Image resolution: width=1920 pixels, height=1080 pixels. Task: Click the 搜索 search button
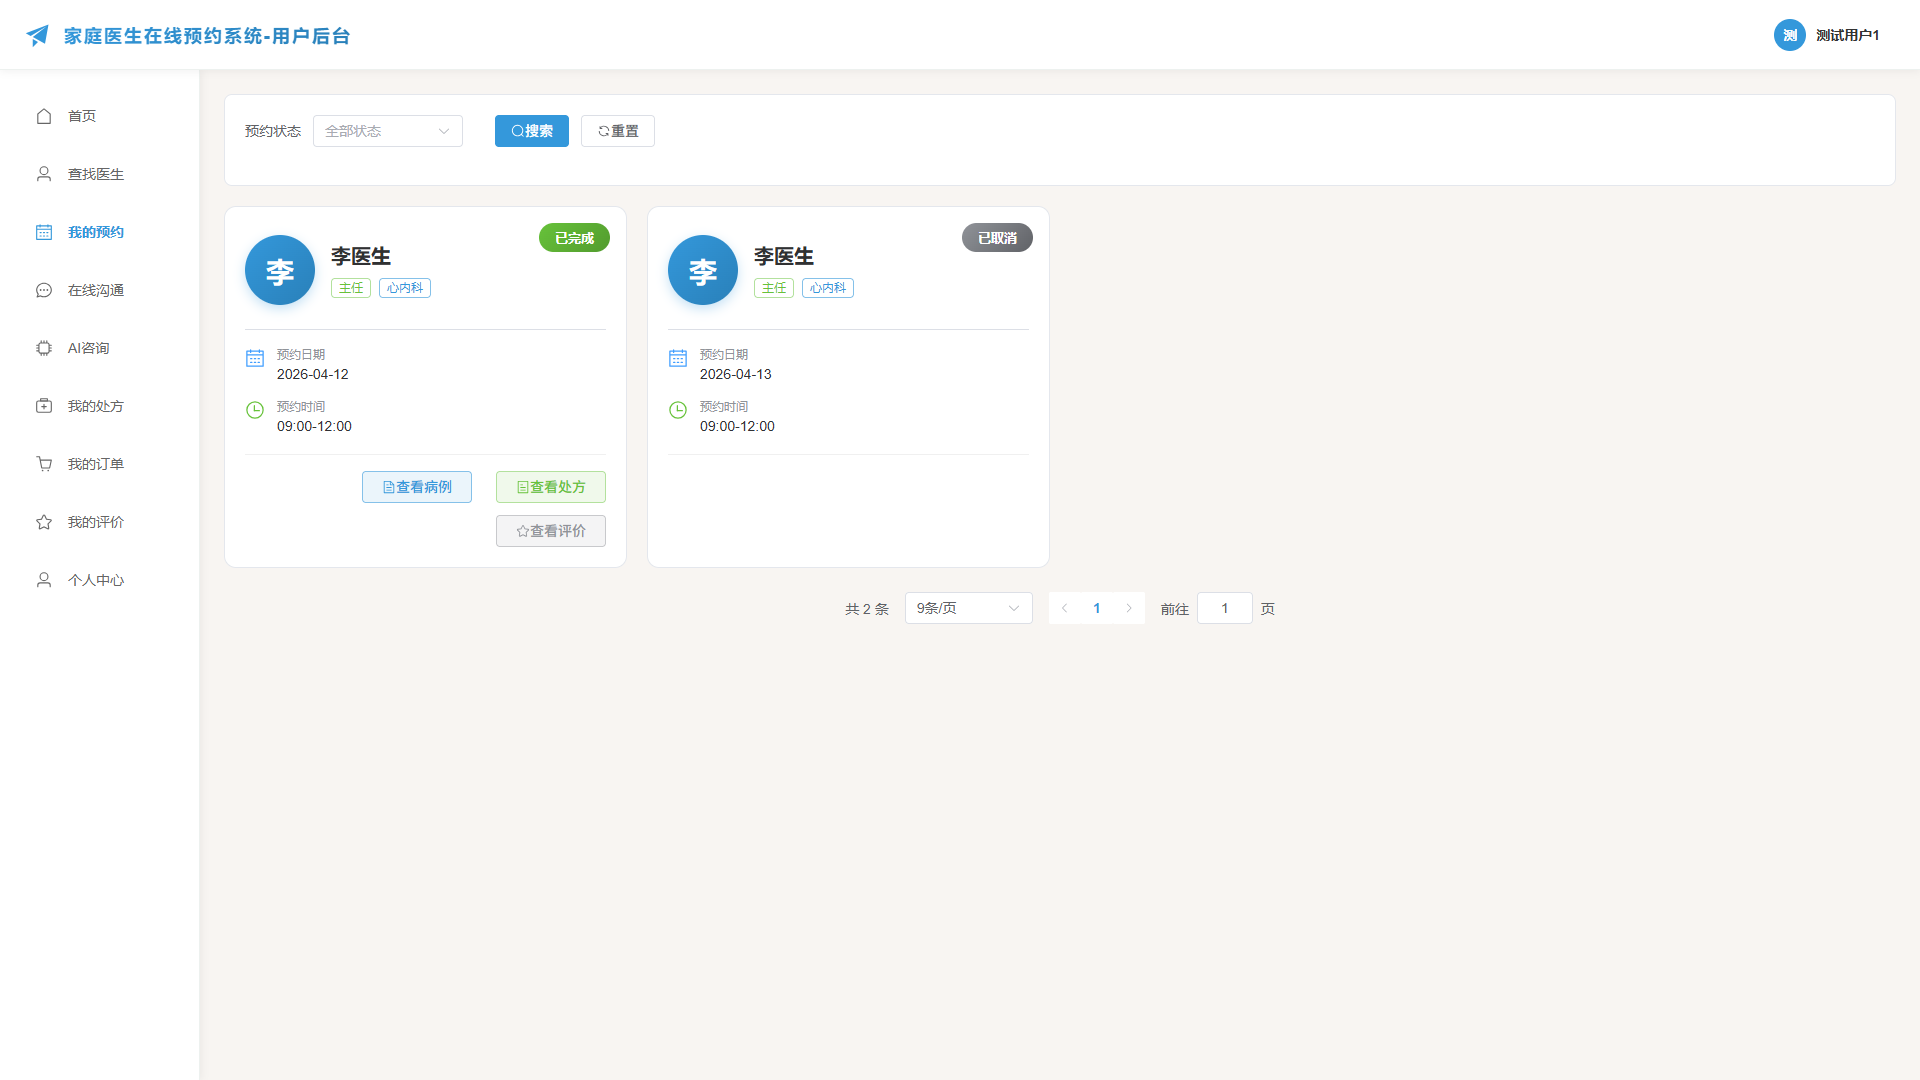point(532,131)
